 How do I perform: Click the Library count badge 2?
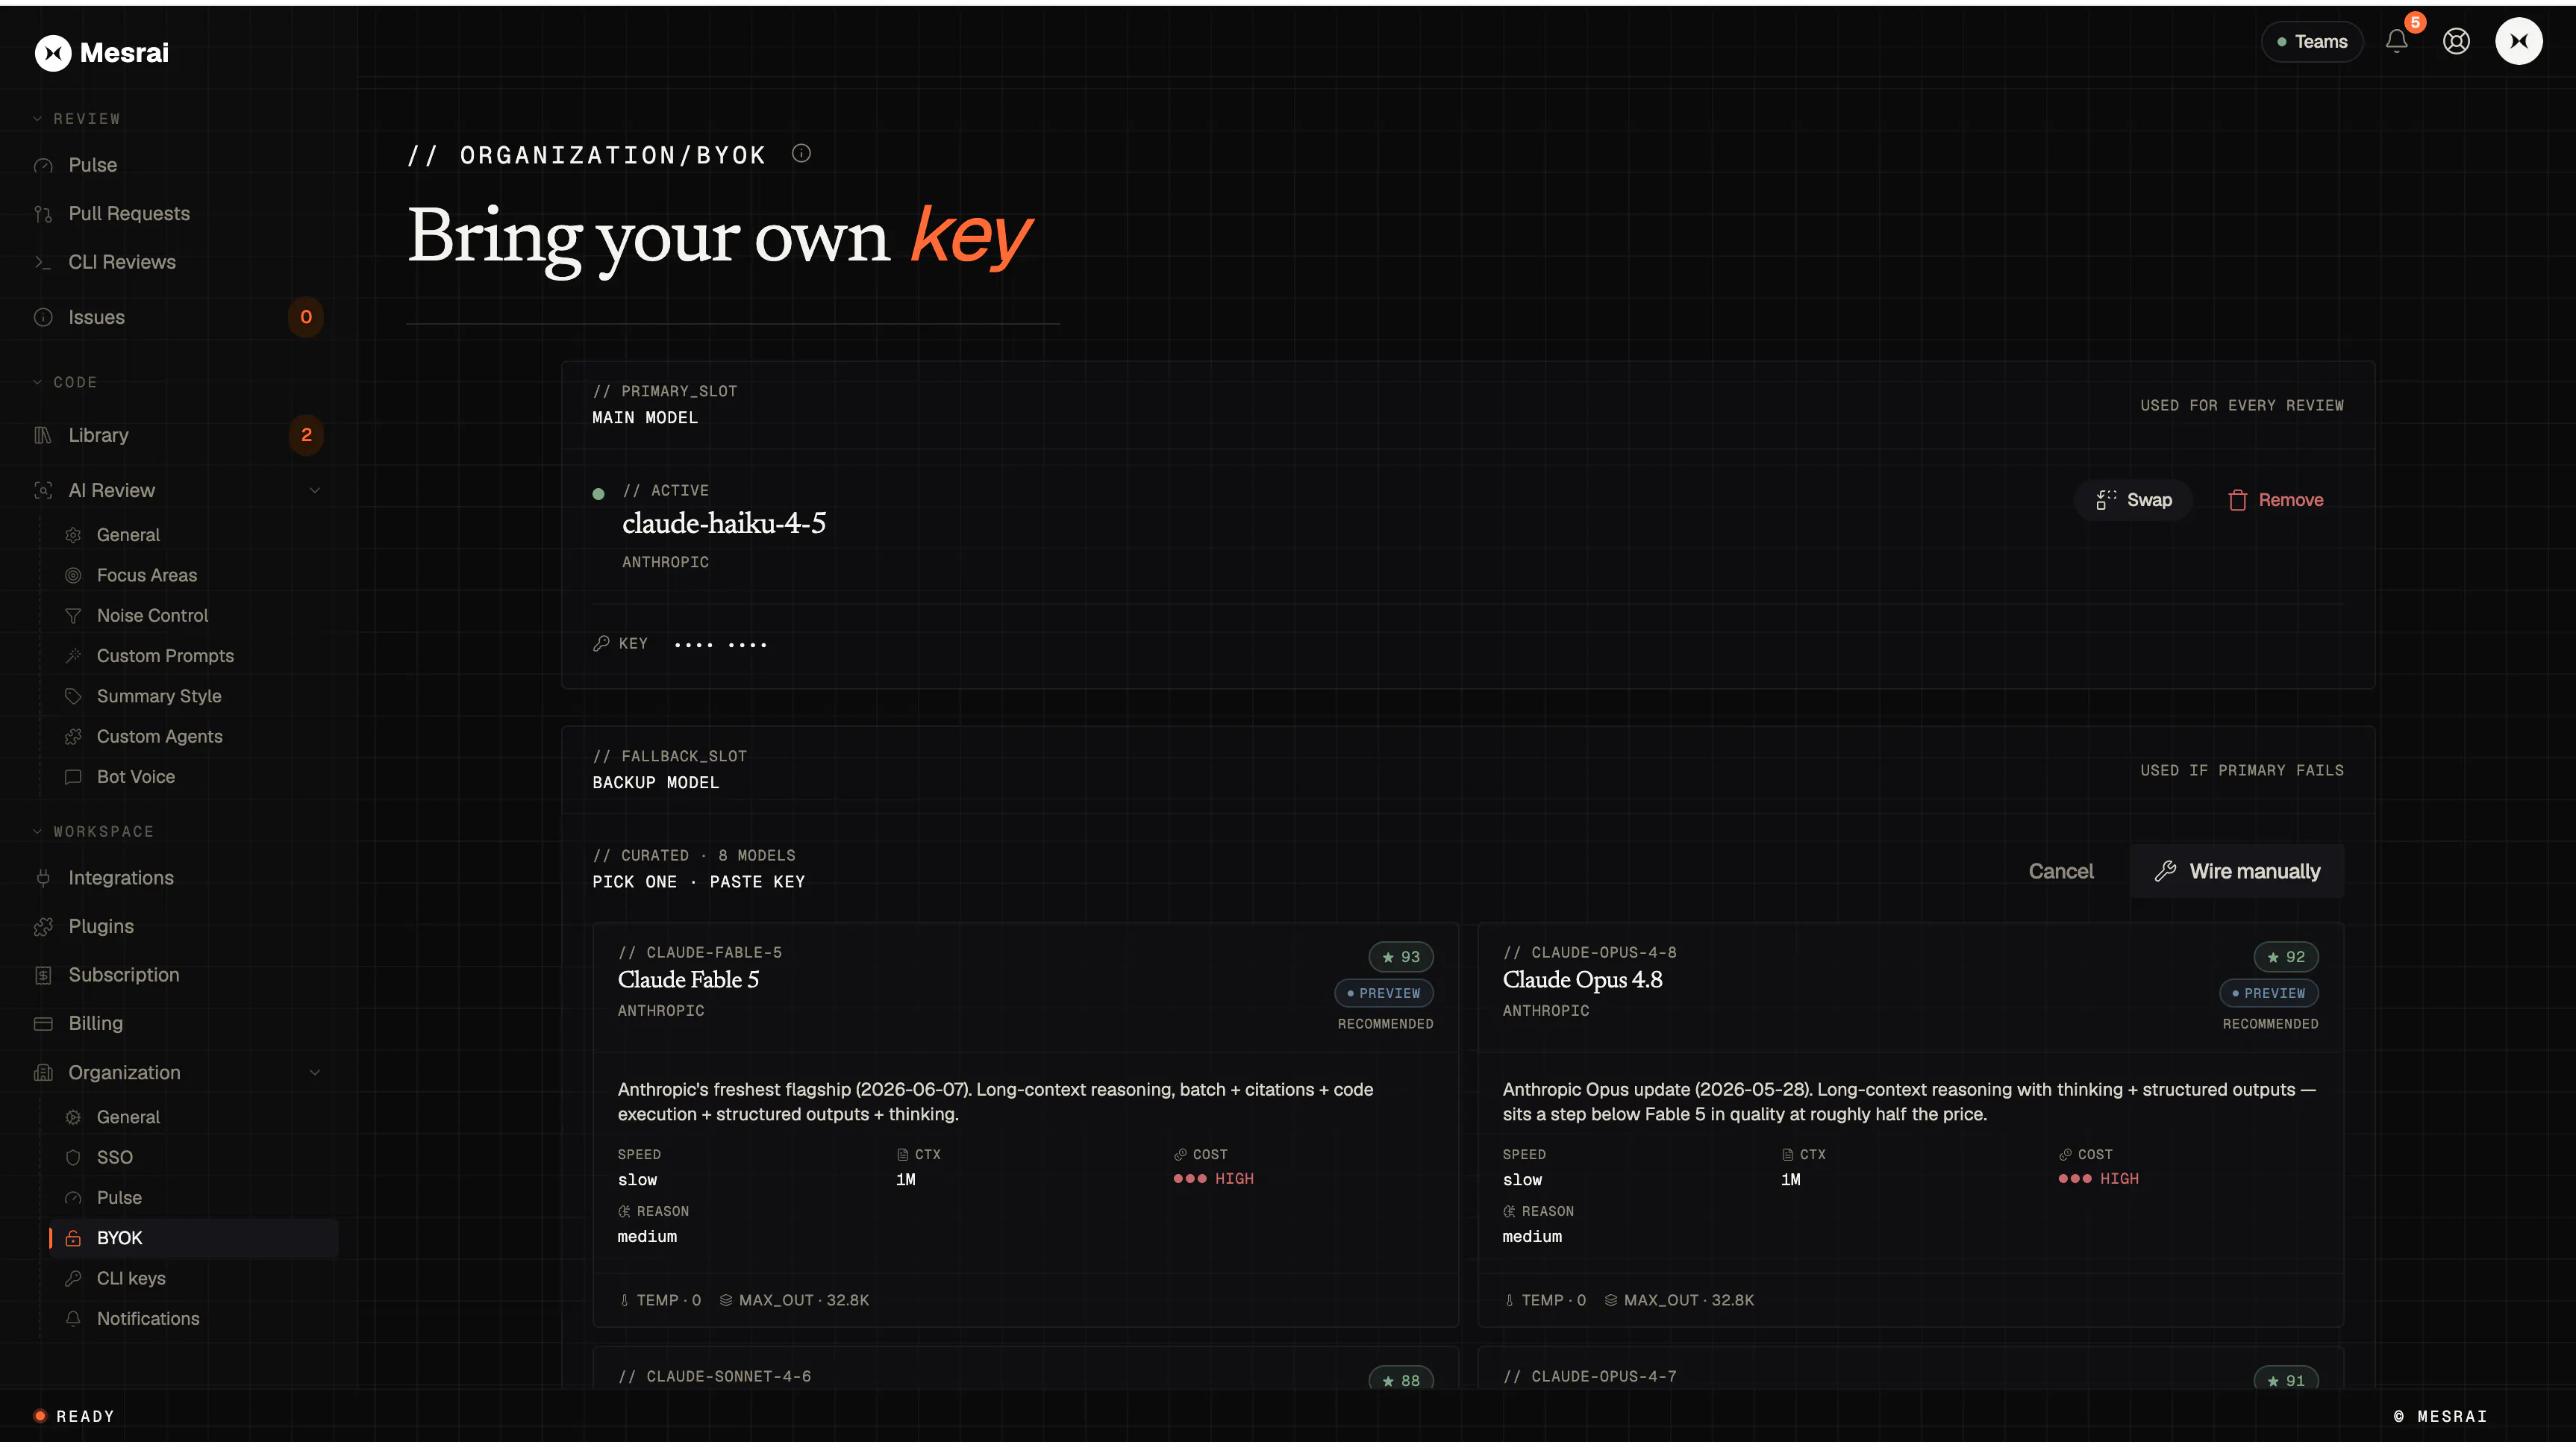pos(306,435)
